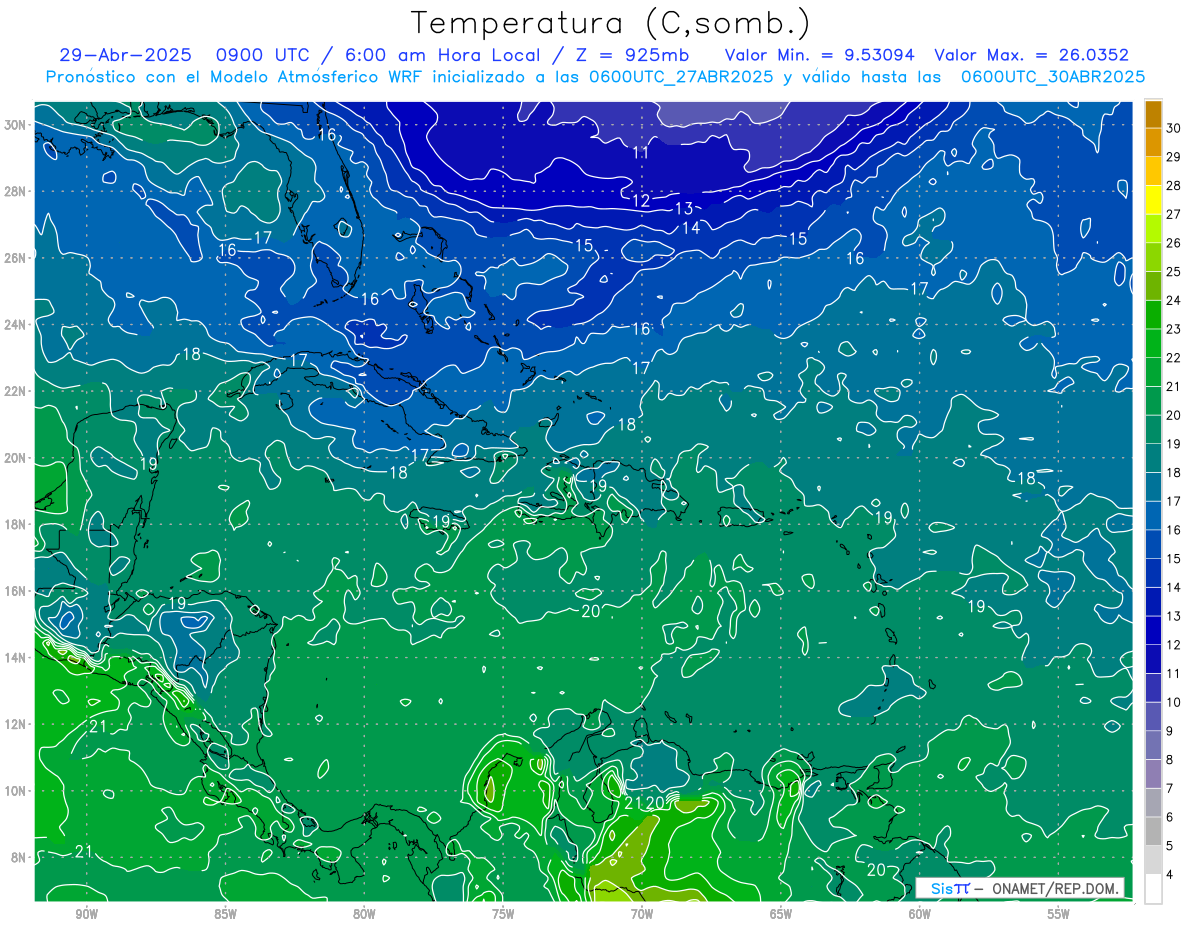Click the "20N" latitude axis label

click(x=16, y=457)
